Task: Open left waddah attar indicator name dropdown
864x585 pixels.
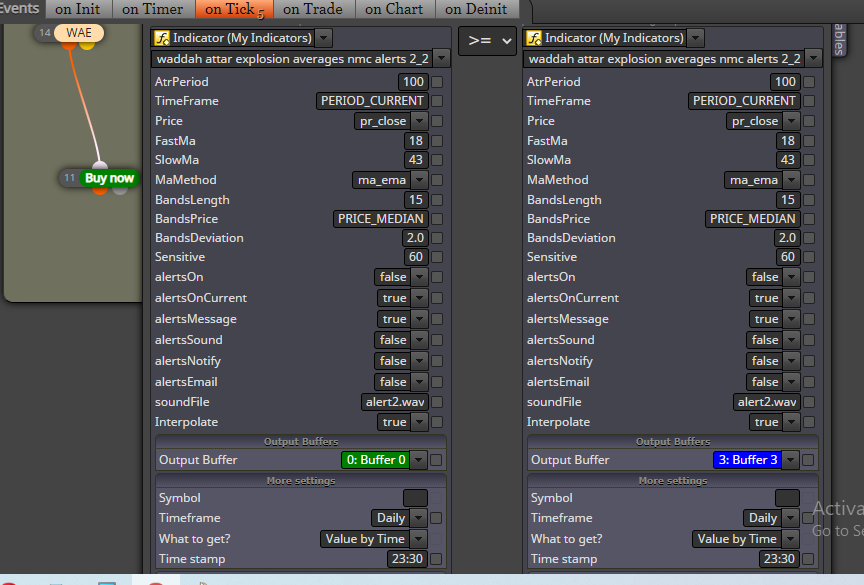Action: (441, 58)
